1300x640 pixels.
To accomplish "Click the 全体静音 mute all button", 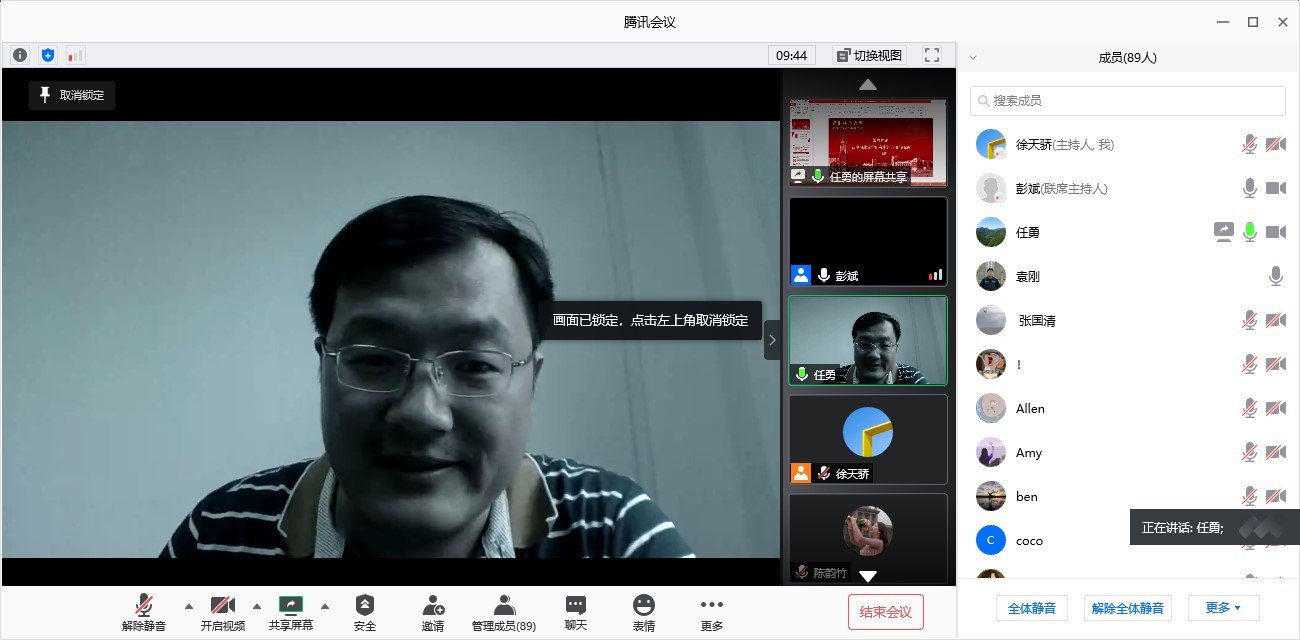I will pos(1032,607).
